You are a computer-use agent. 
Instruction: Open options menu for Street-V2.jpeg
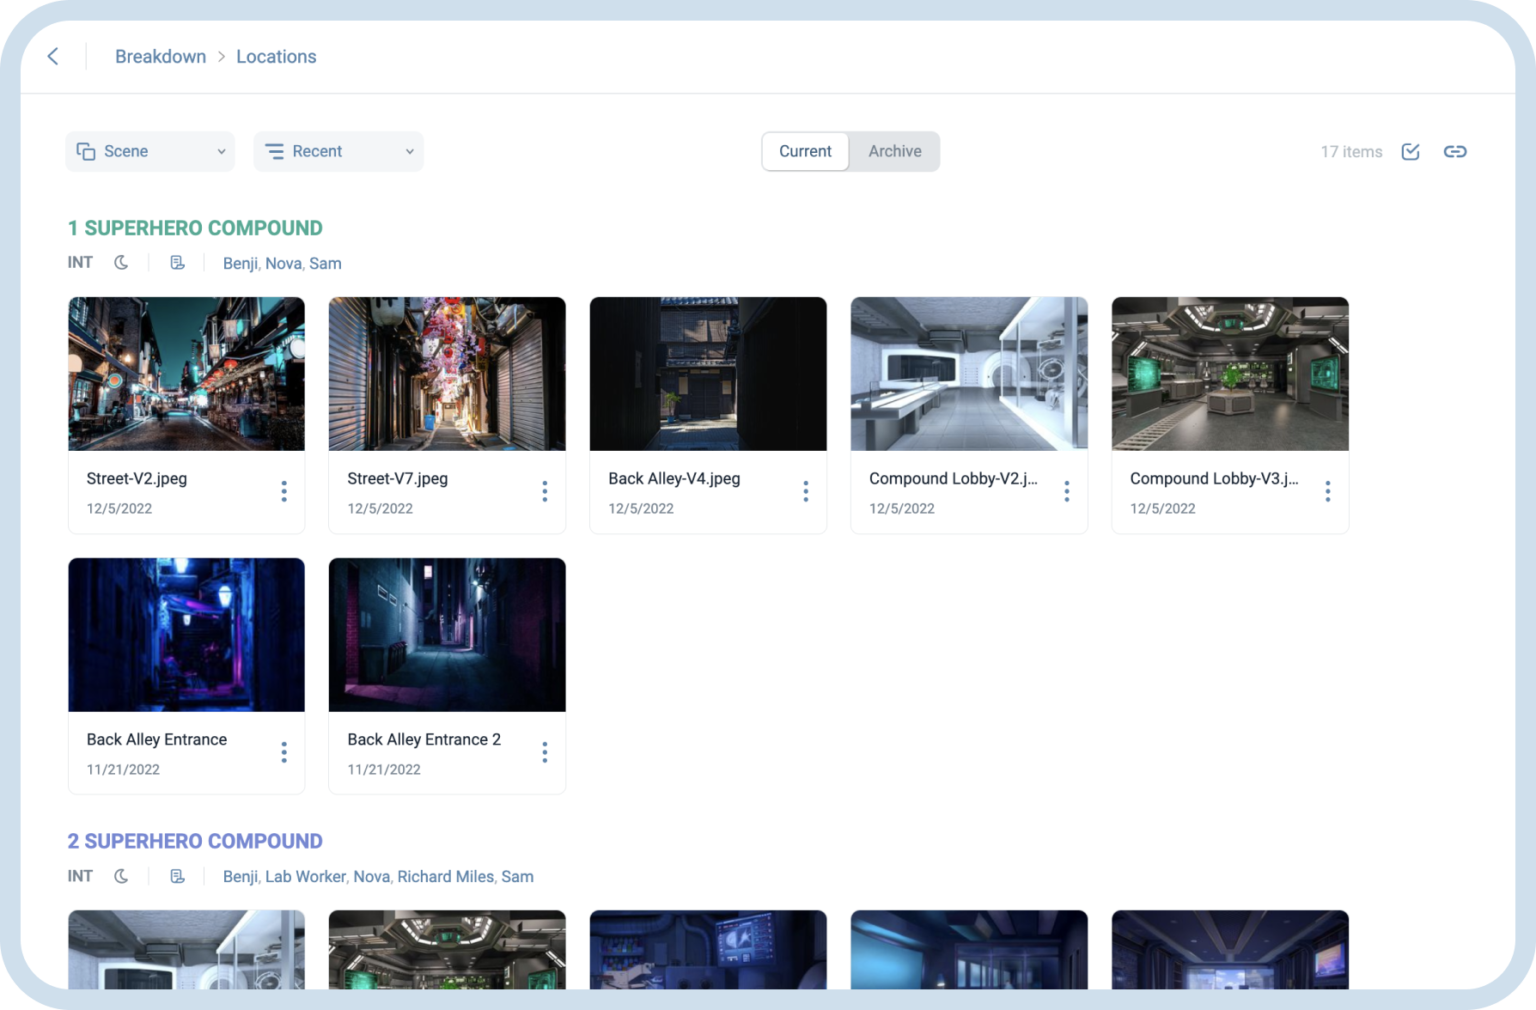click(284, 490)
